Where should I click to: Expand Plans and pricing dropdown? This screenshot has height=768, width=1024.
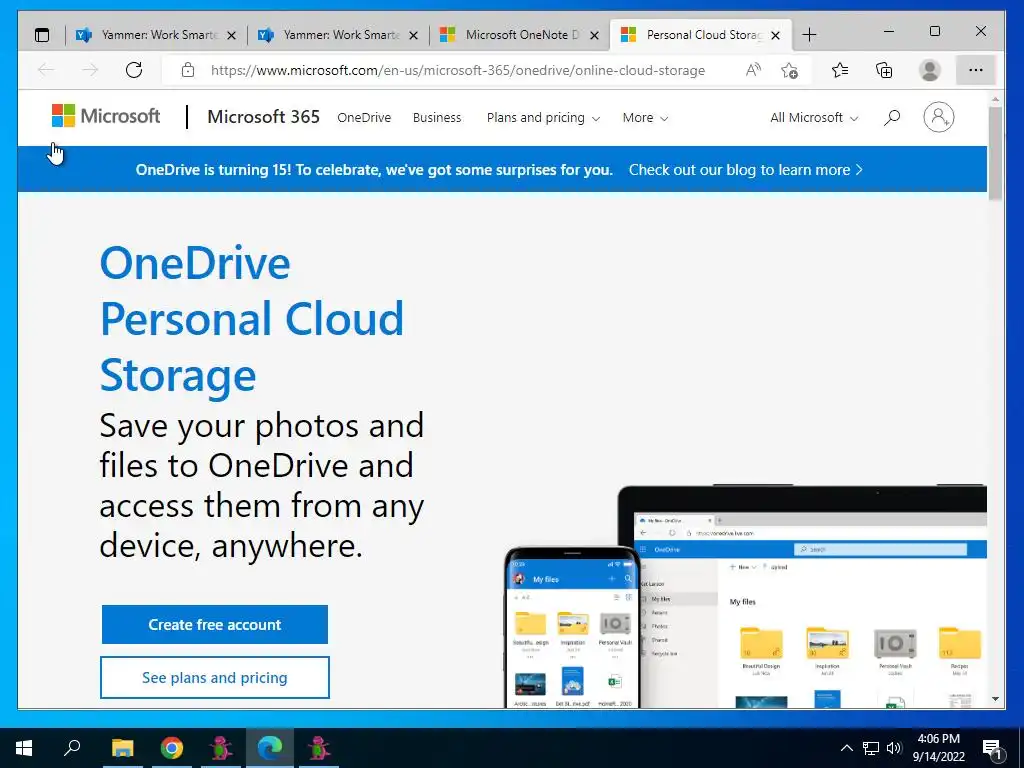click(543, 118)
